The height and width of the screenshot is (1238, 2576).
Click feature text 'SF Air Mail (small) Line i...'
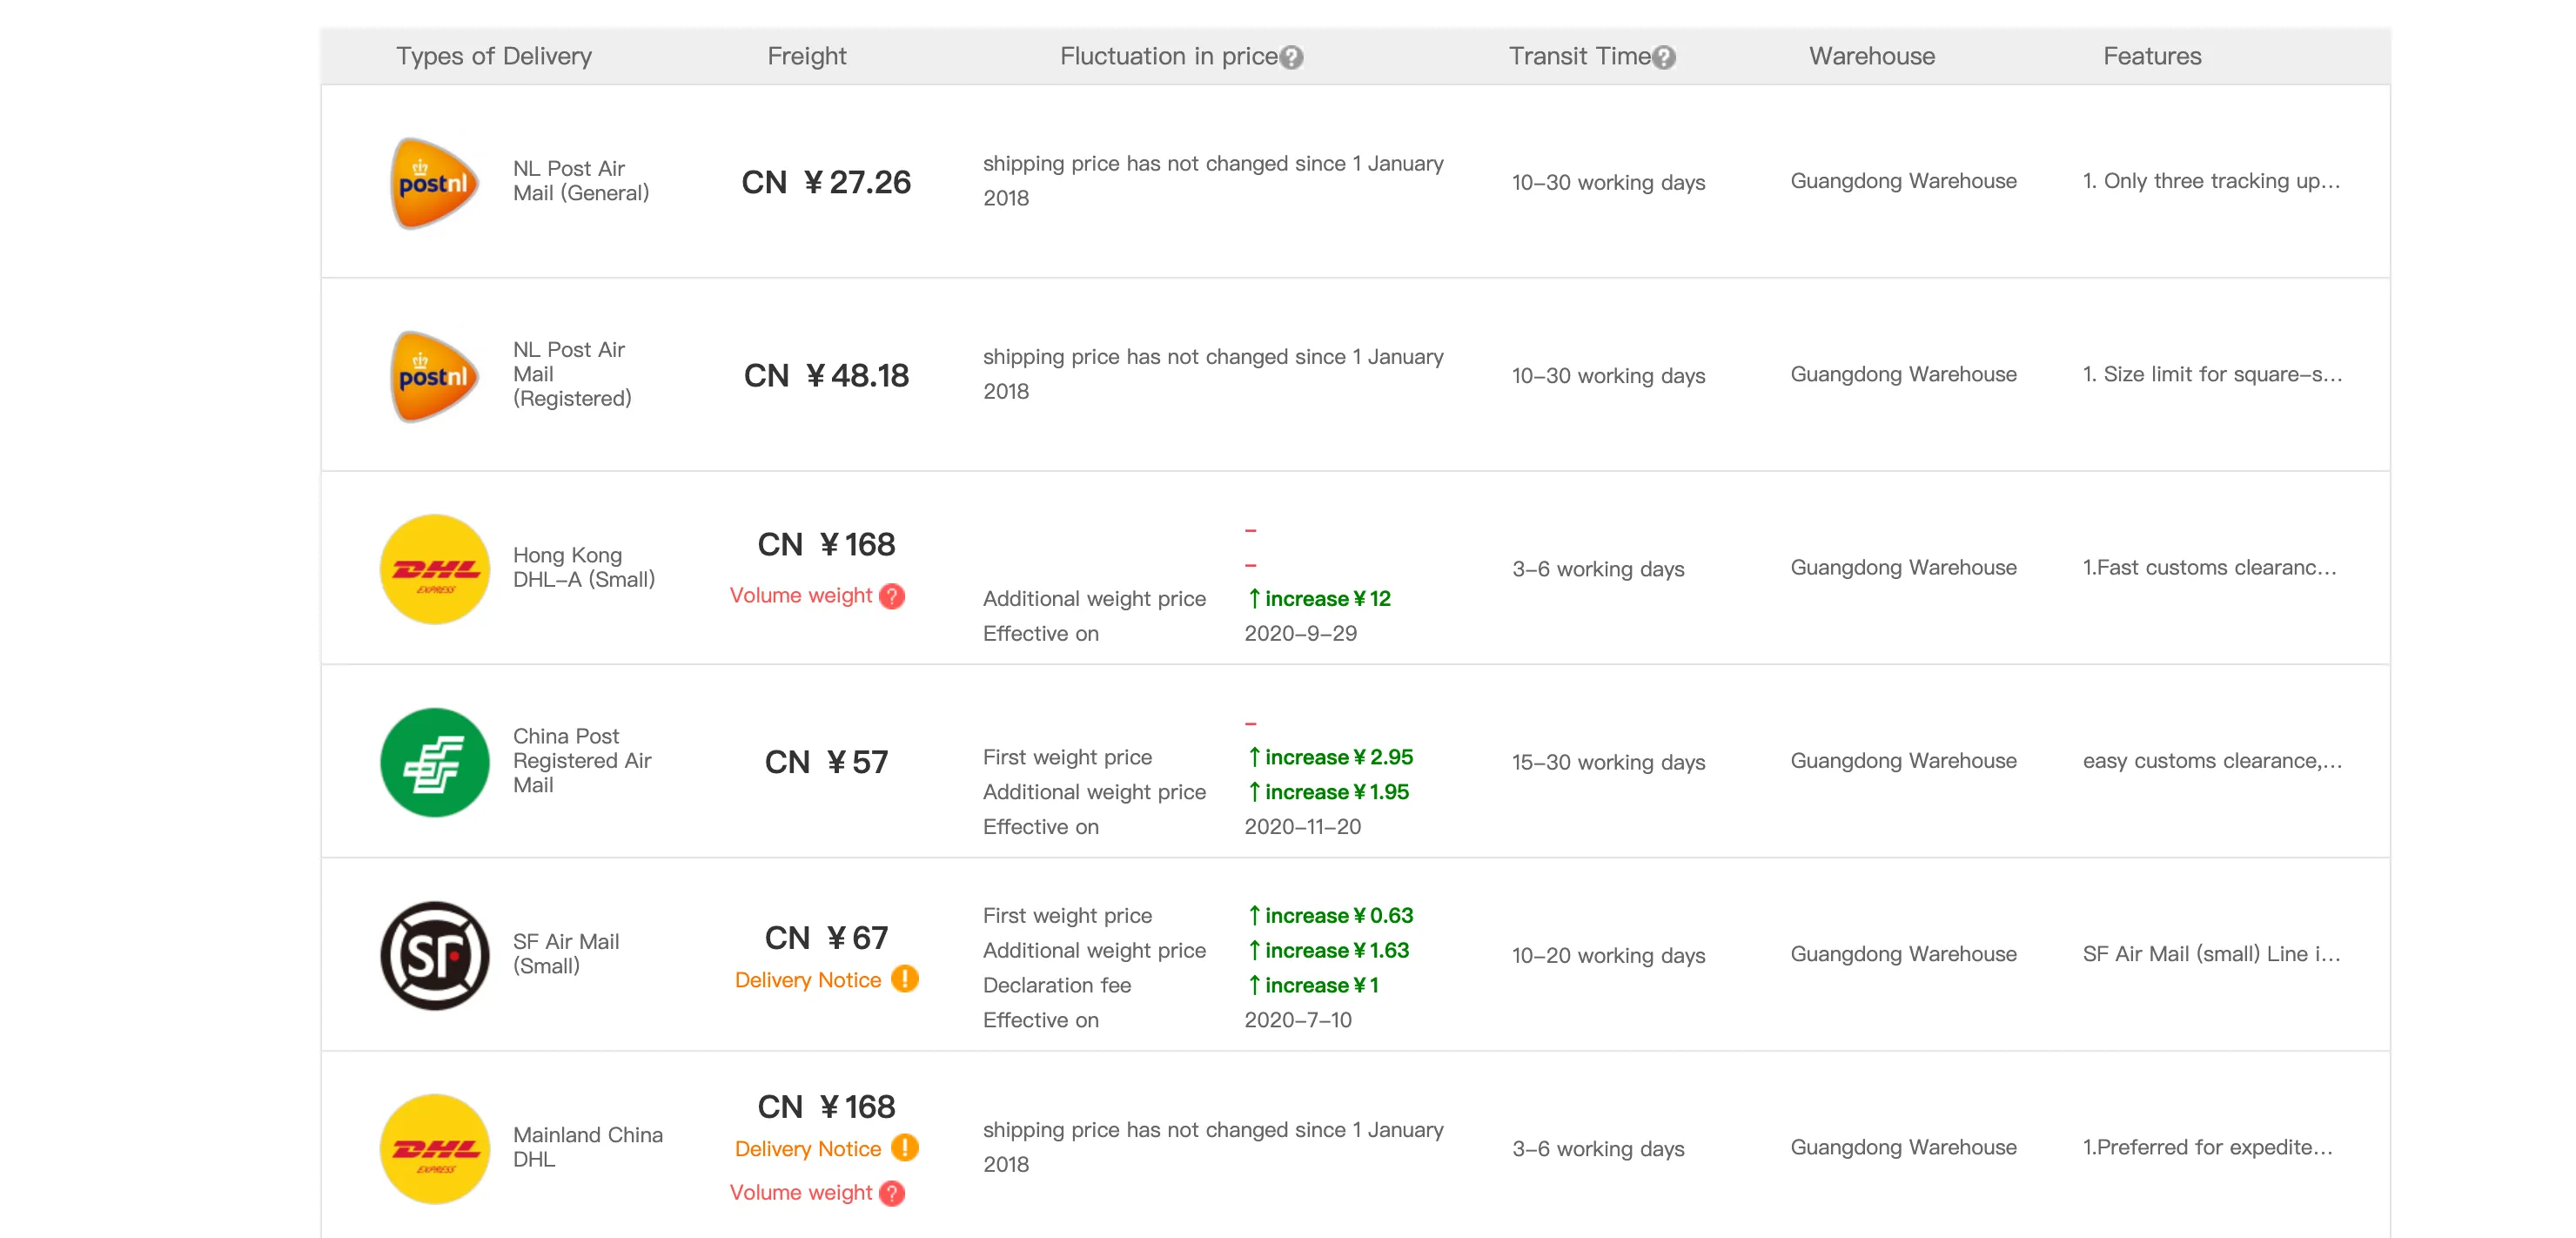click(x=2211, y=954)
